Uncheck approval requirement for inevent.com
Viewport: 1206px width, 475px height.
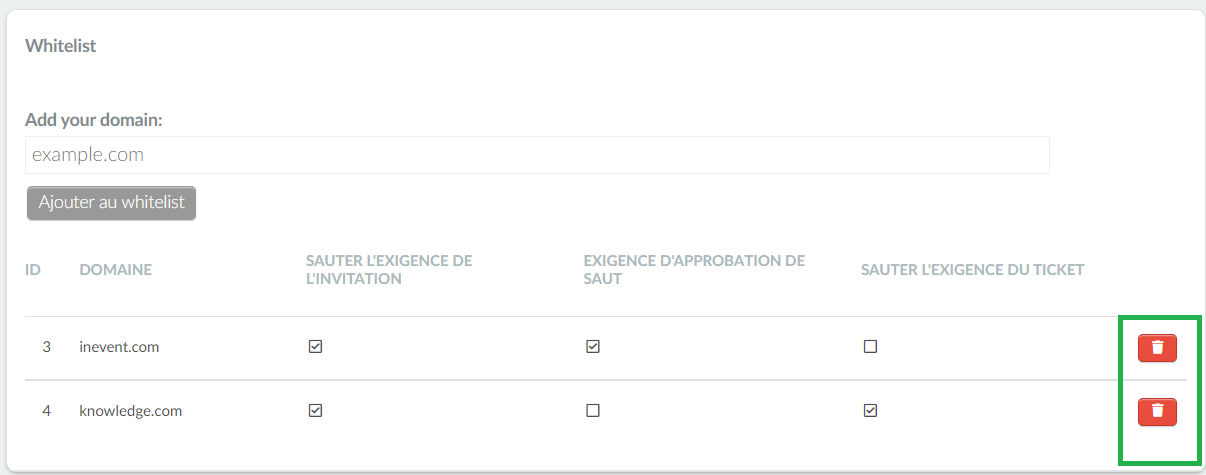click(x=593, y=347)
